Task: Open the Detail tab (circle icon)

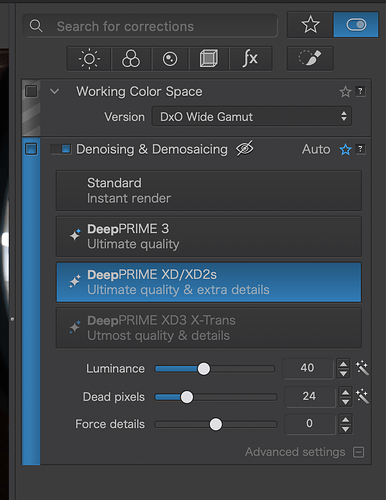Action: pos(170,59)
